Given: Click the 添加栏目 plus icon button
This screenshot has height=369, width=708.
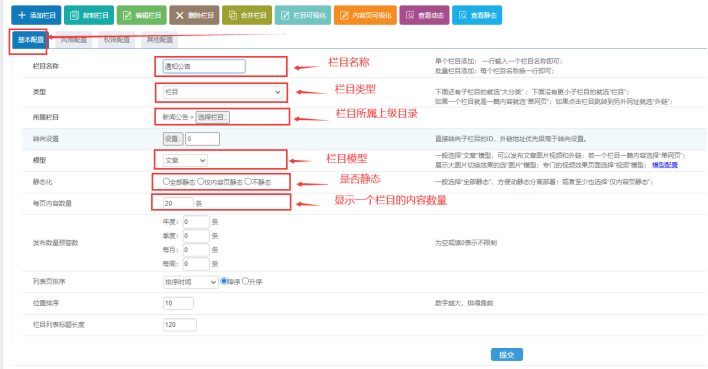Looking at the screenshot, I should 36,15.
